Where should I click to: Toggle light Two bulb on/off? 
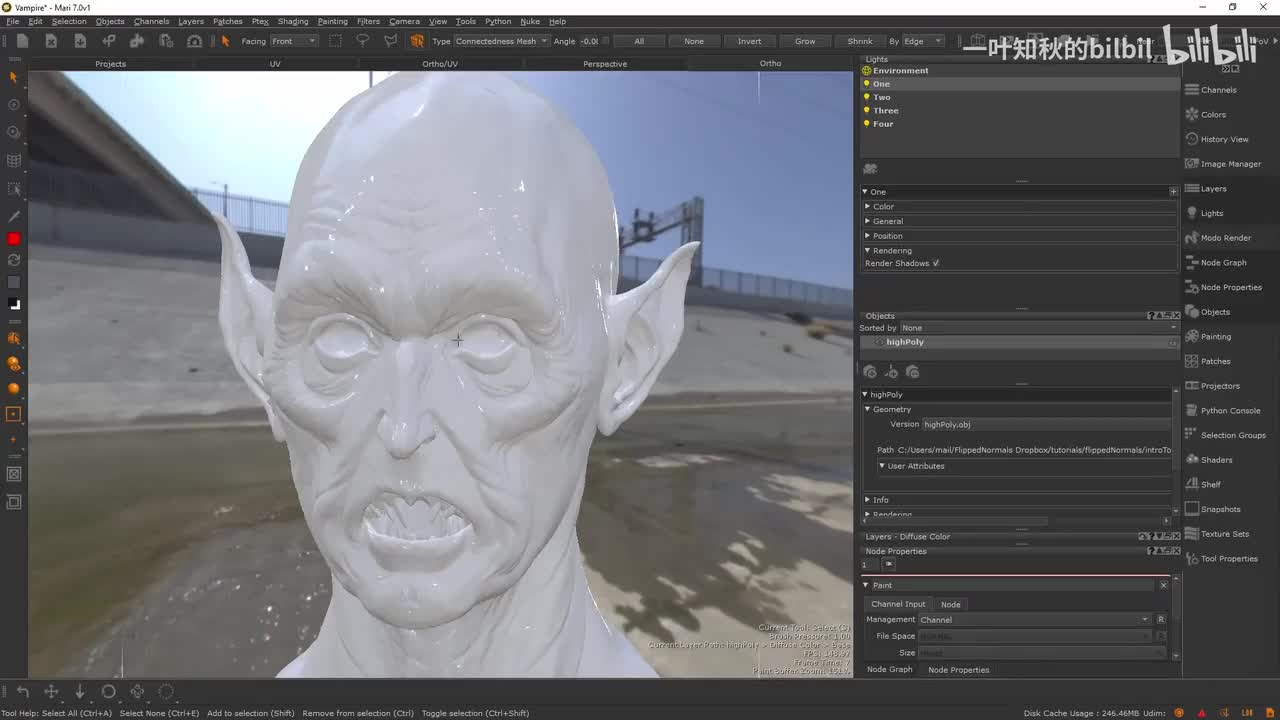[867, 97]
